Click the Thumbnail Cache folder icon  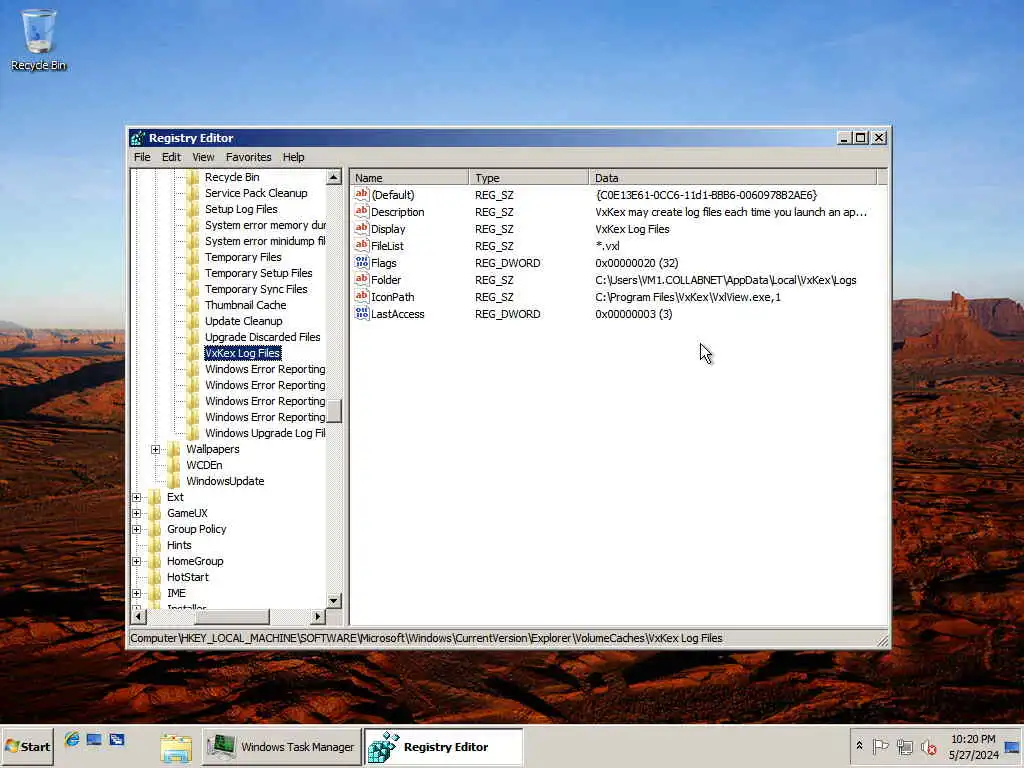[193, 305]
